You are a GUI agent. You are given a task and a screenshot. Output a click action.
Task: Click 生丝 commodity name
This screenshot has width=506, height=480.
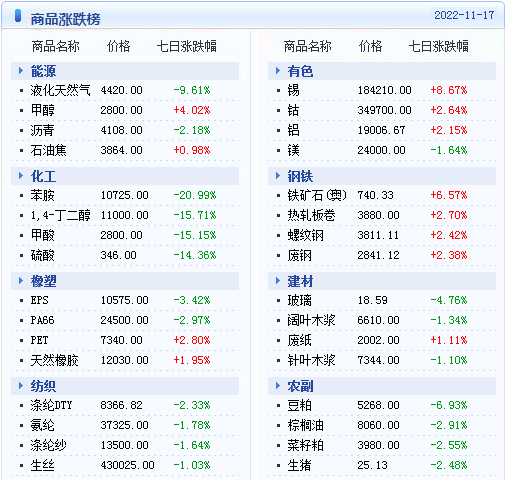42,465
